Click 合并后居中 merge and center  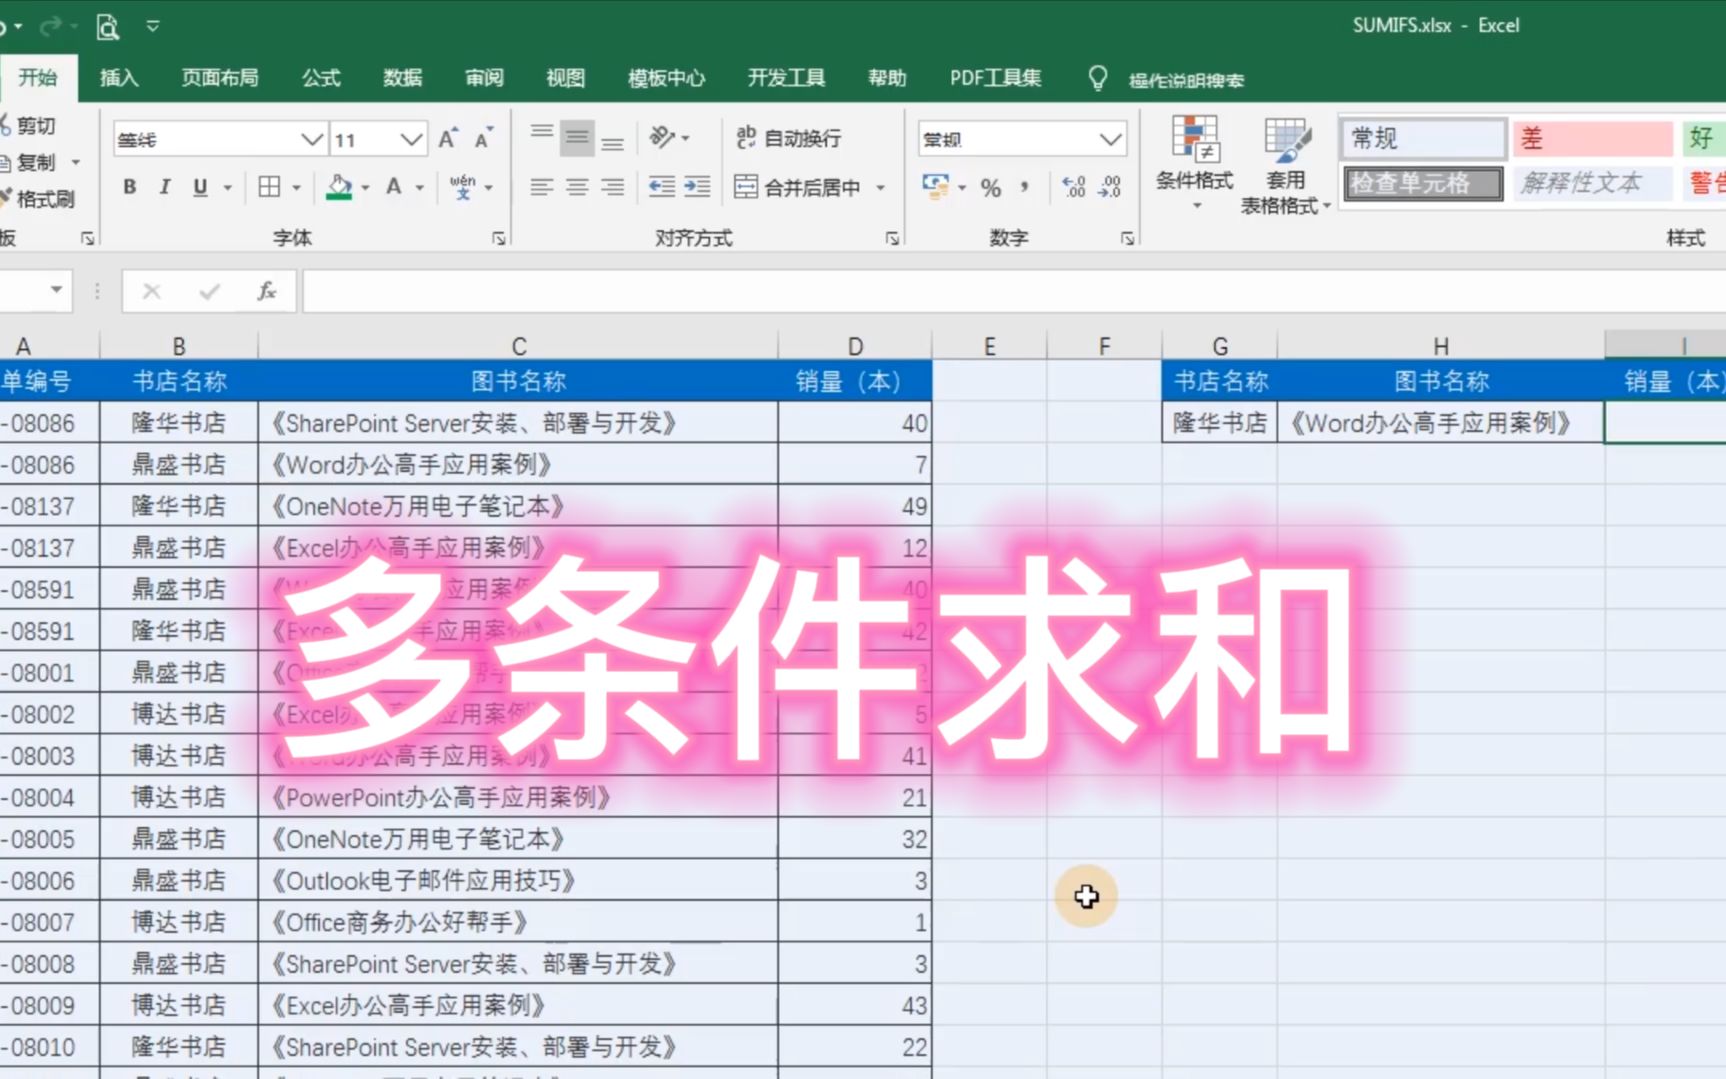click(x=798, y=187)
